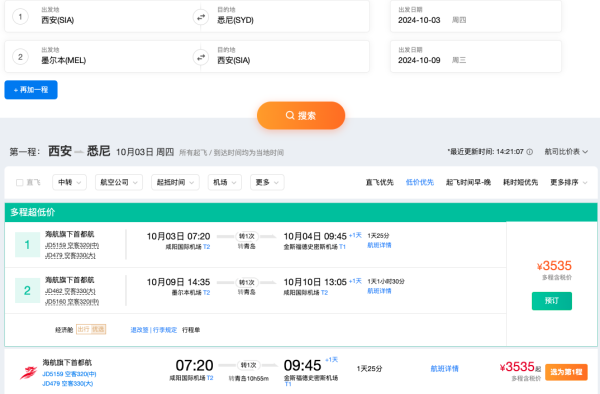Click the 多程超低价 header banner
This screenshot has width=600, height=394.
click(301, 212)
